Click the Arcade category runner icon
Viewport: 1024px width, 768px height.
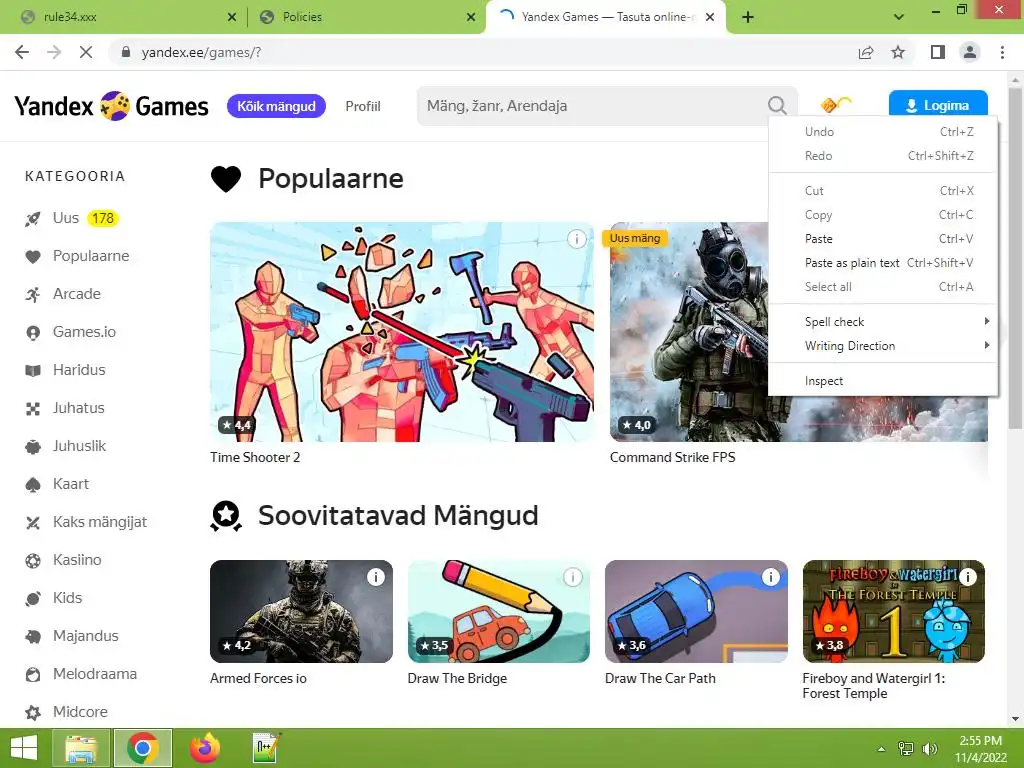point(33,295)
